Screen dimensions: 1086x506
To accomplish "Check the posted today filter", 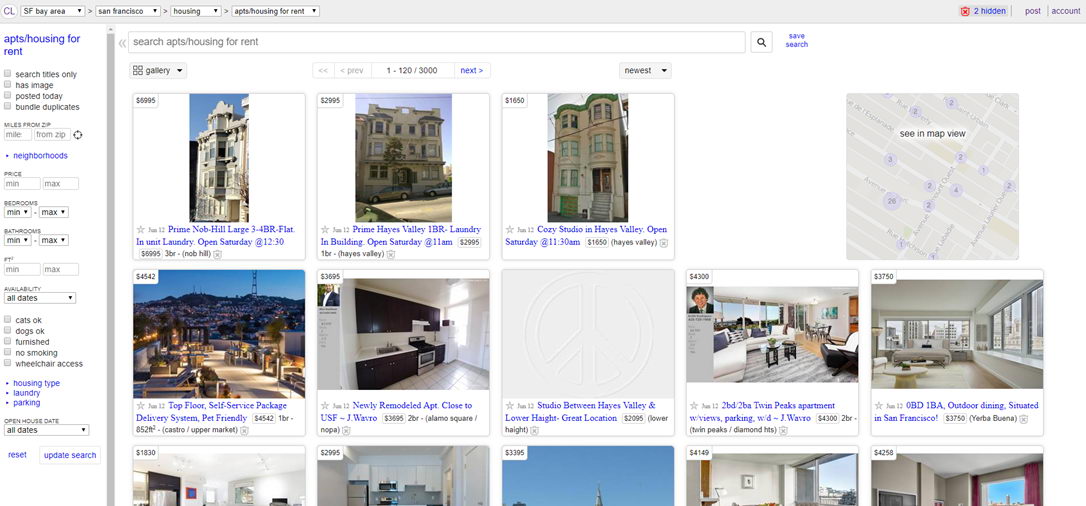I will (x=8, y=96).
